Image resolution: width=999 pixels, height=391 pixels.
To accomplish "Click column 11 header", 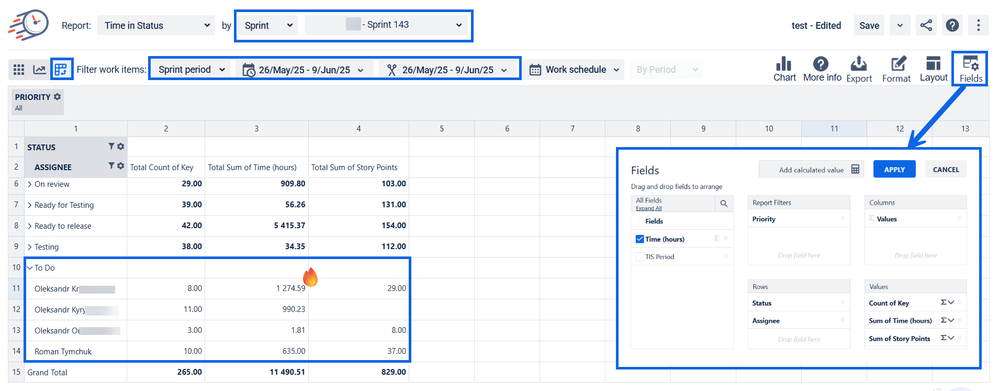I will point(833,128).
